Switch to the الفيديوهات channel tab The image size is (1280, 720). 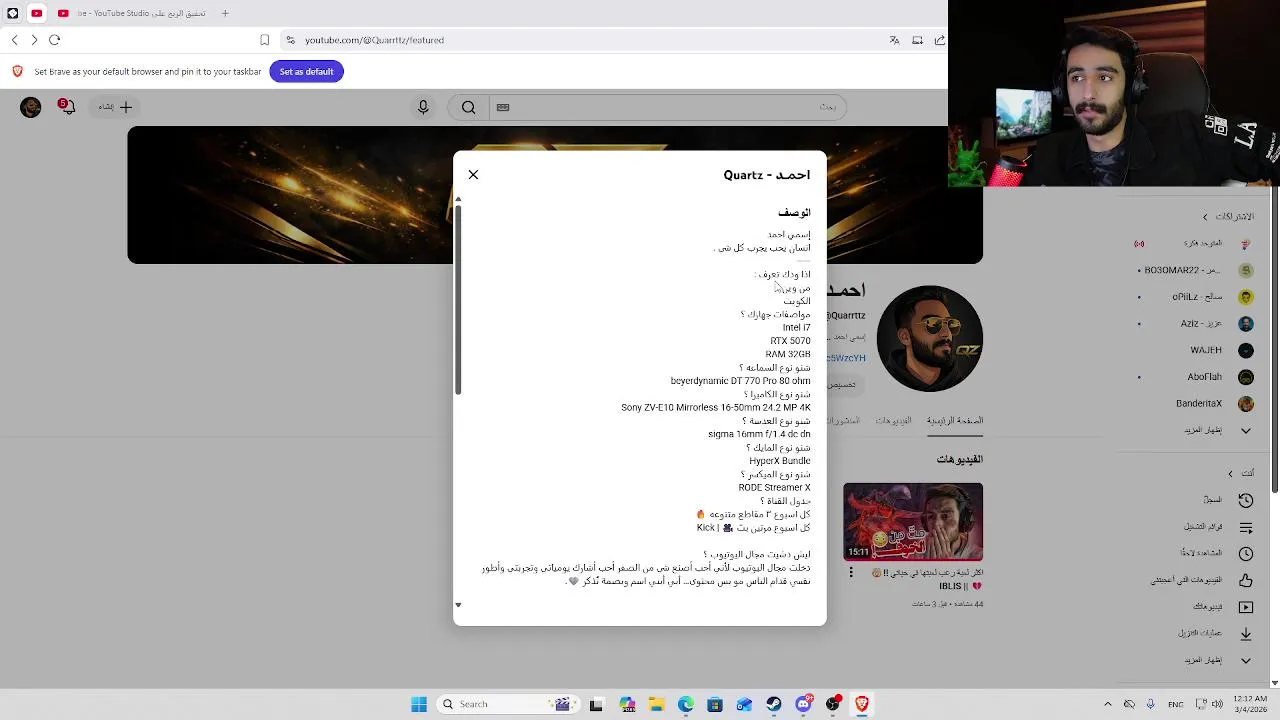894,421
